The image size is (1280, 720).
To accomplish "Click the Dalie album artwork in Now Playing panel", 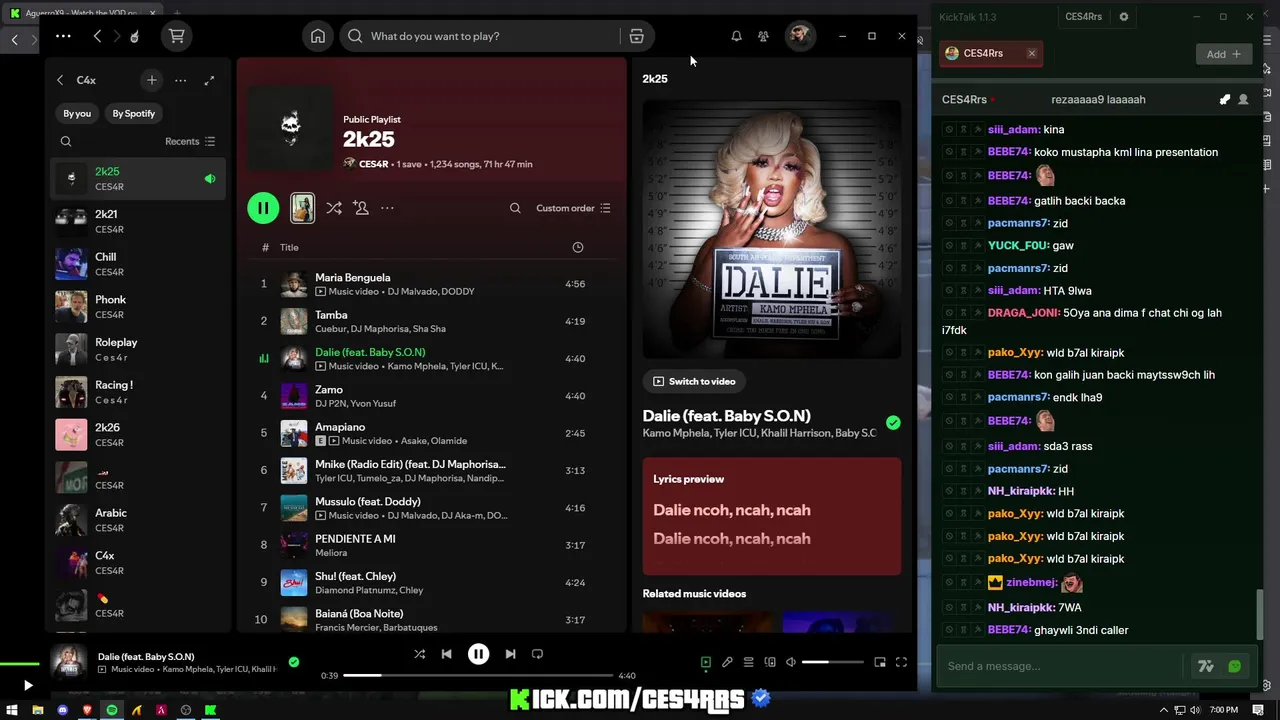I will pyautogui.click(x=771, y=229).
